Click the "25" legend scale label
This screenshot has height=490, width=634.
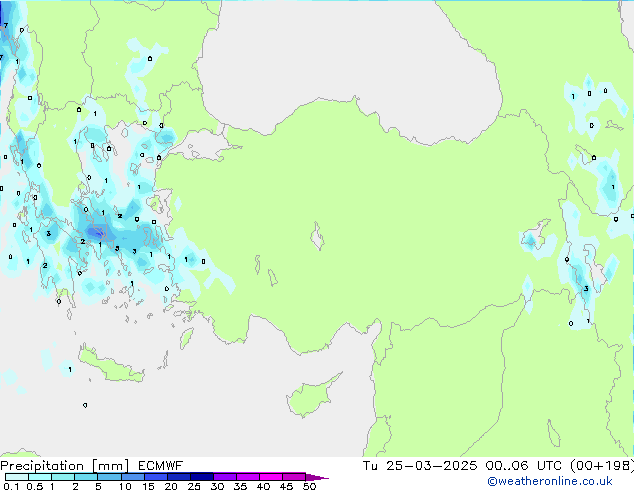click(x=194, y=486)
